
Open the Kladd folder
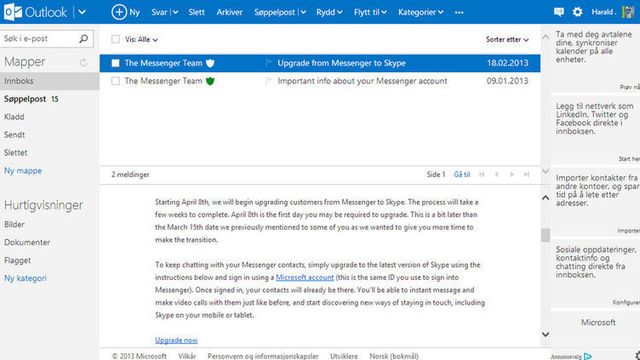[x=14, y=117]
